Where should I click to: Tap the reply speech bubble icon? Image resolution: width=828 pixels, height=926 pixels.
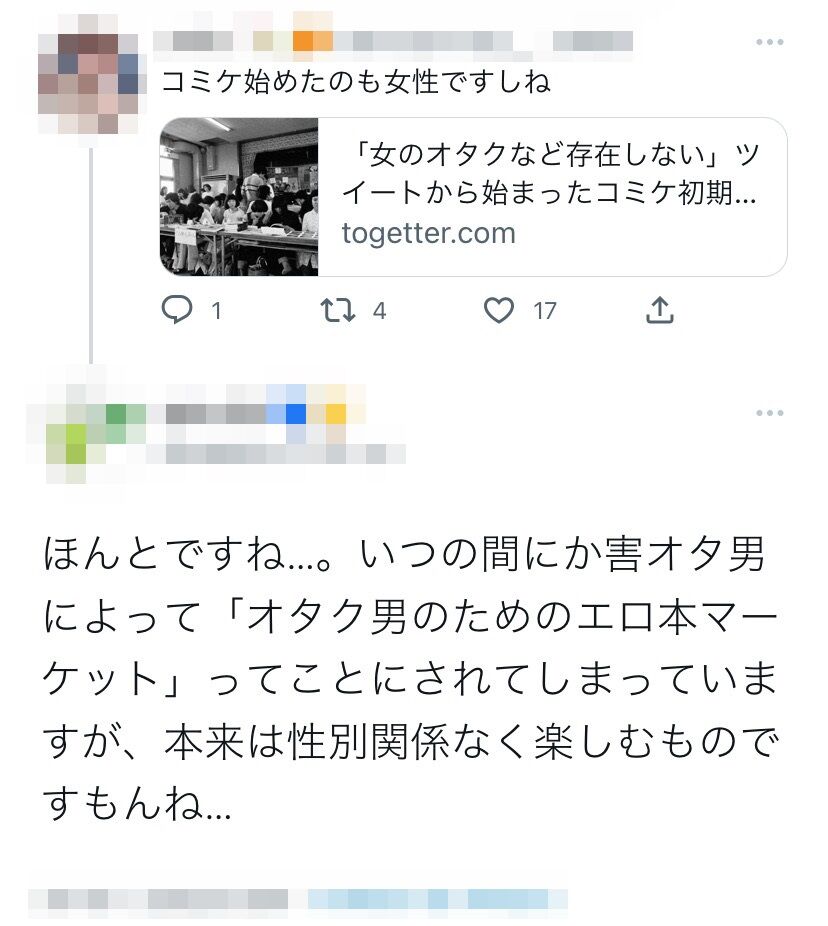click(x=177, y=310)
